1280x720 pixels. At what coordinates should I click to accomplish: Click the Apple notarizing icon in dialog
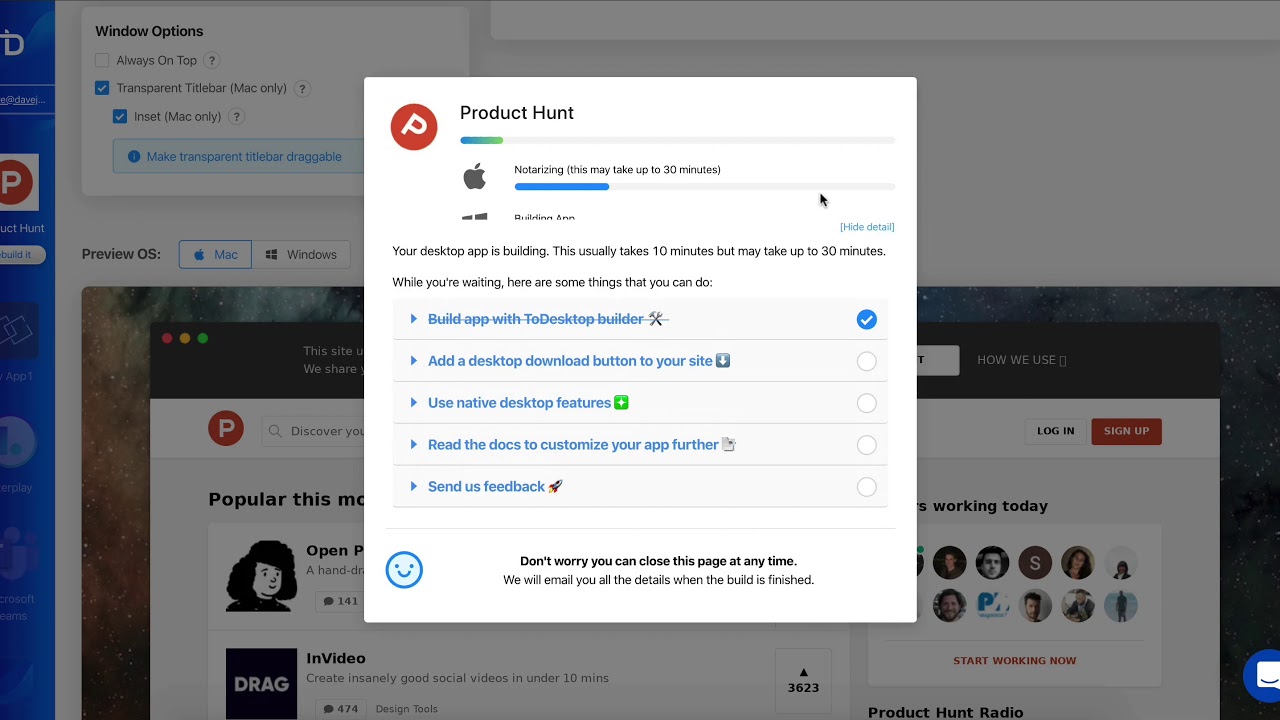pos(475,178)
